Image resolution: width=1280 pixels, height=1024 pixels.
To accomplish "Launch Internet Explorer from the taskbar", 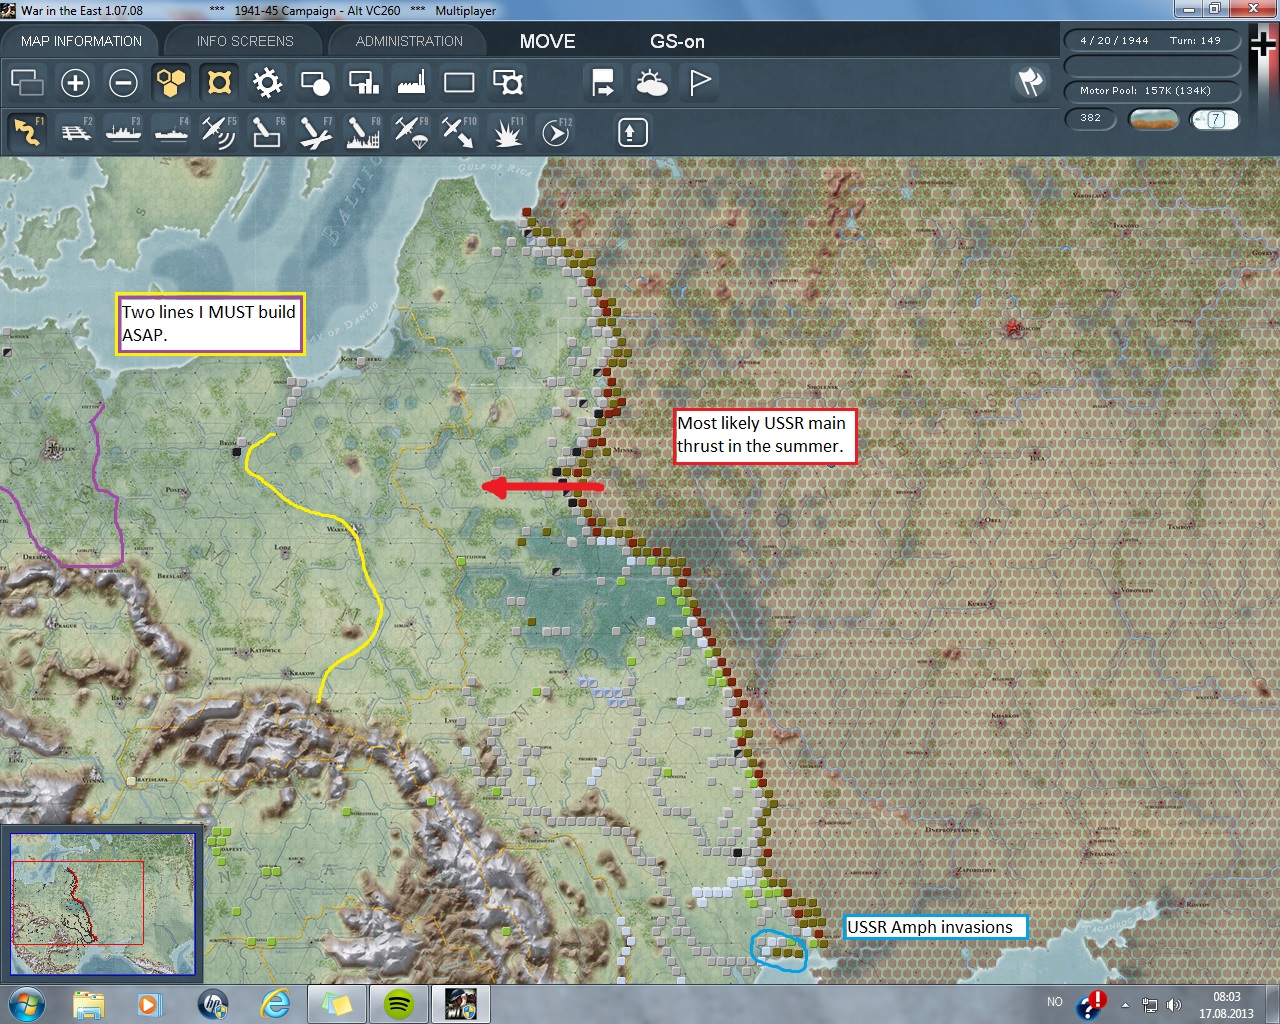I will (275, 1004).
